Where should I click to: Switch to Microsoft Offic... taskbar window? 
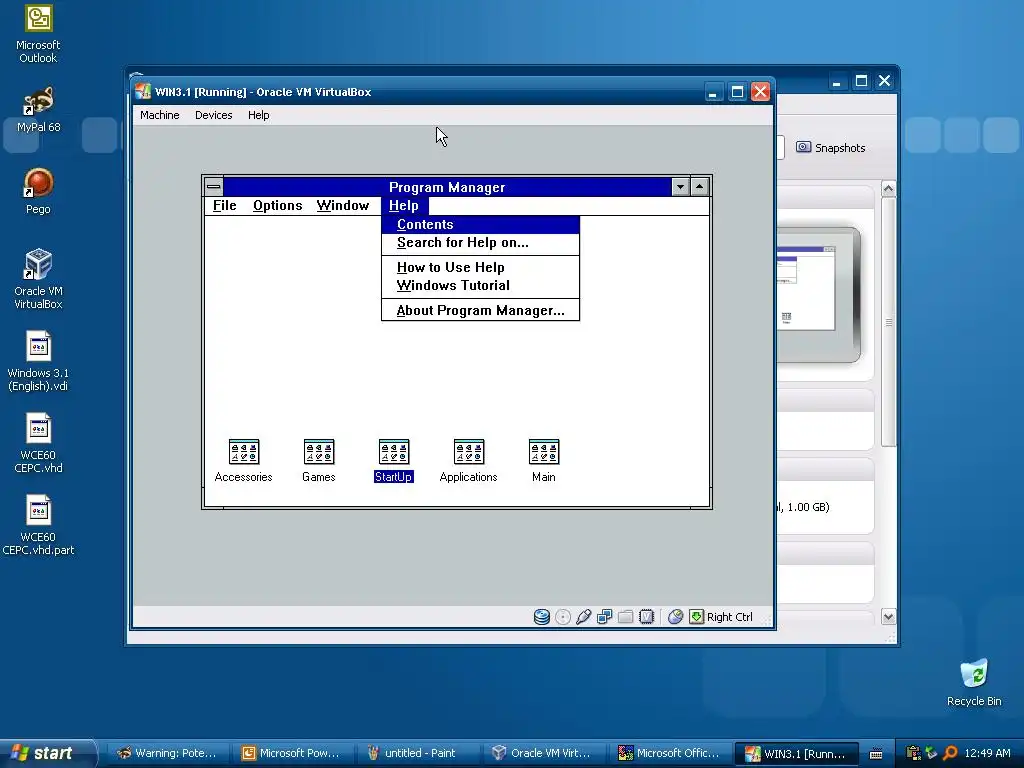pos(669,754)
